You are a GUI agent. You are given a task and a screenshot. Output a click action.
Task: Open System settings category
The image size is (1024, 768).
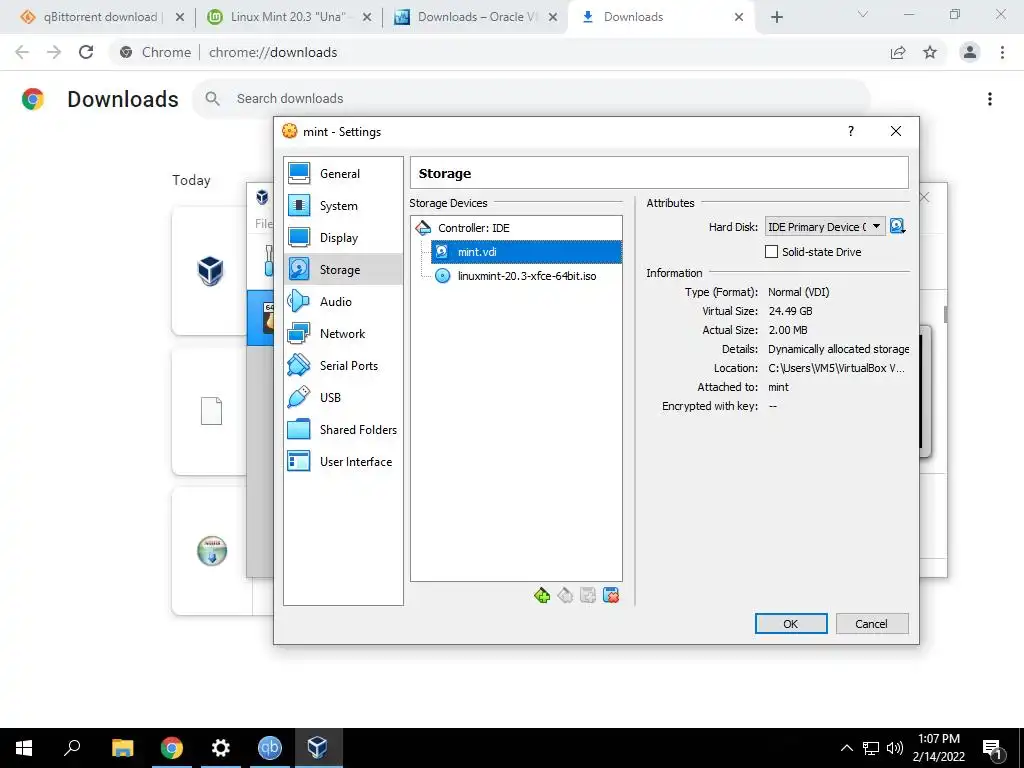[x=343, y=206]
